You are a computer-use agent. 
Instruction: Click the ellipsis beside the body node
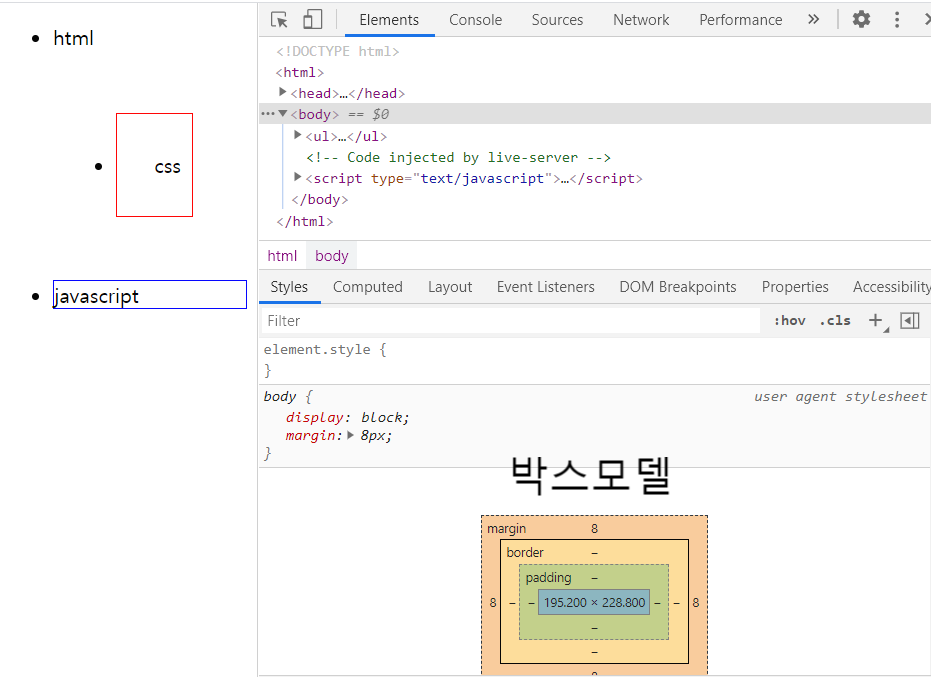[268, 113]
